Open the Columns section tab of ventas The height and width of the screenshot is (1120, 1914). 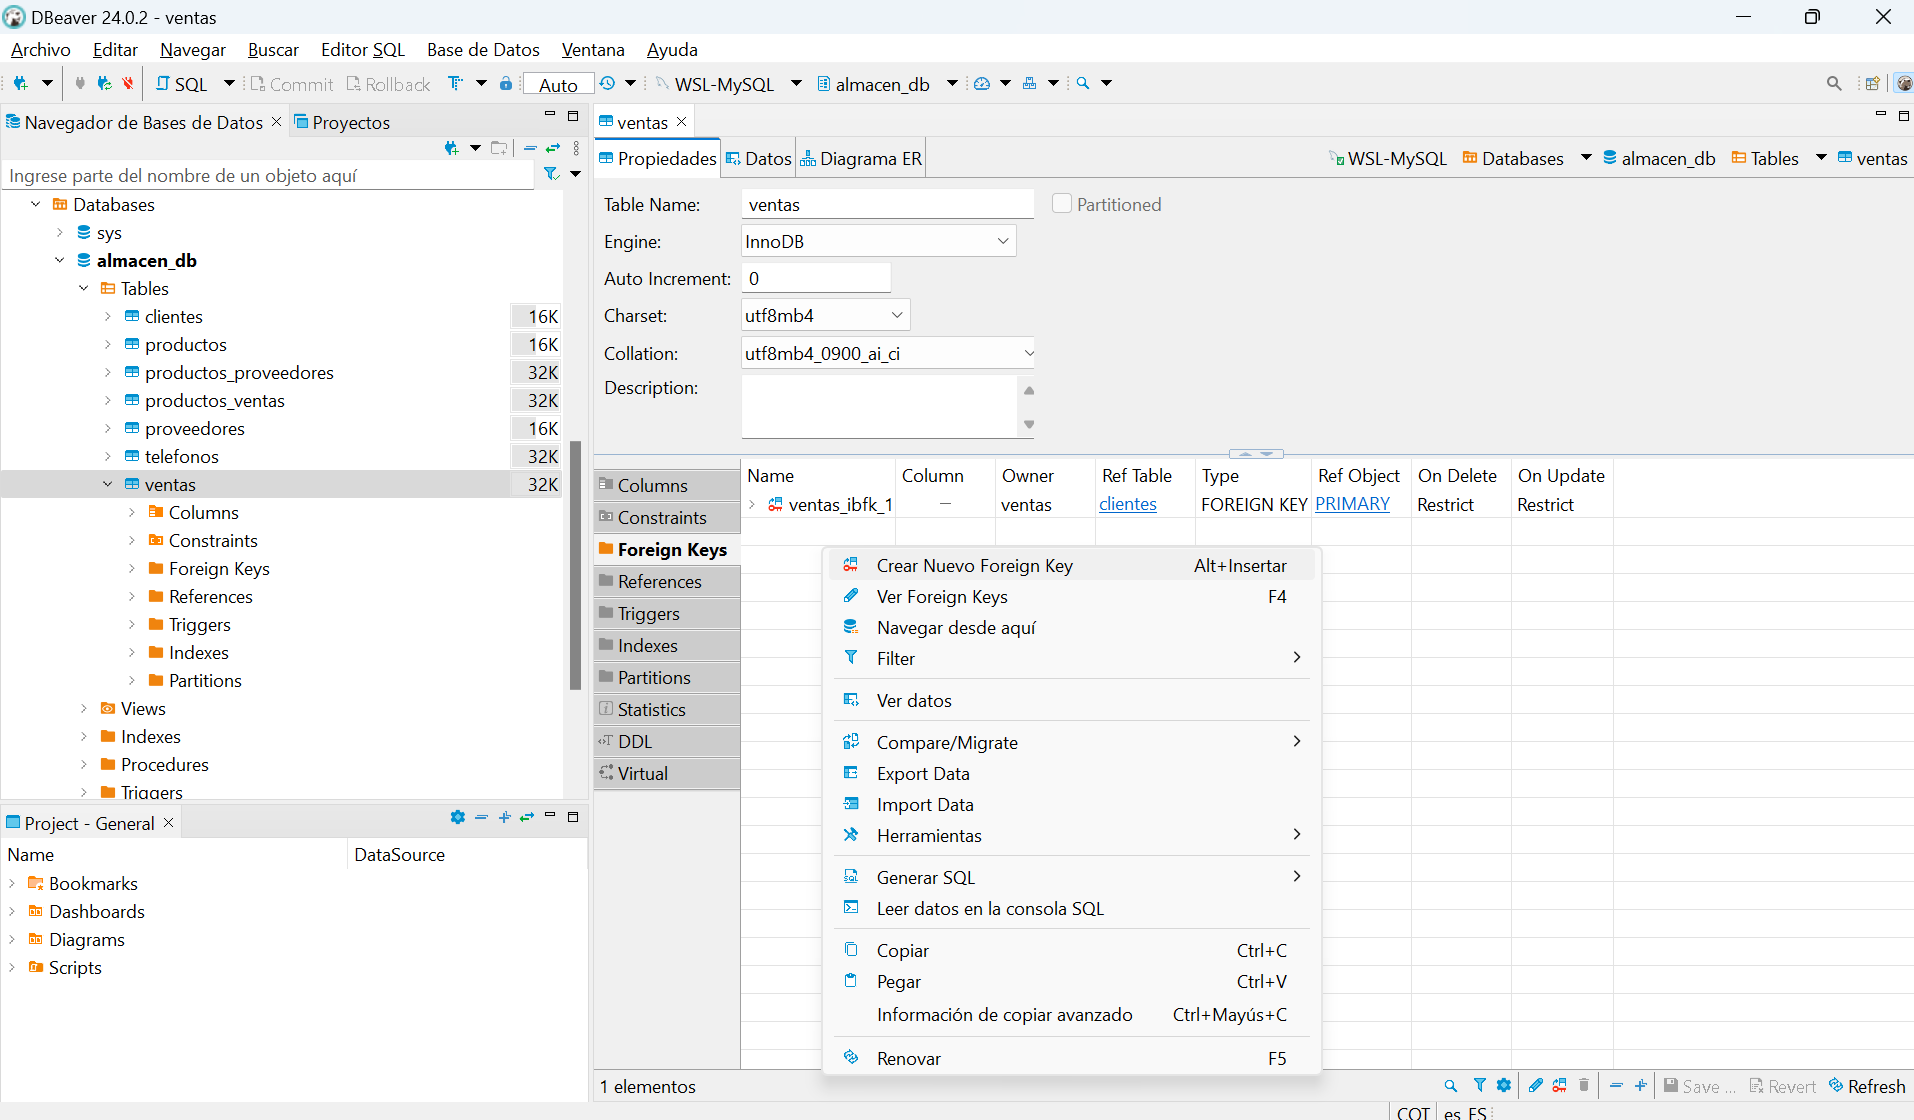coord(667,485)
